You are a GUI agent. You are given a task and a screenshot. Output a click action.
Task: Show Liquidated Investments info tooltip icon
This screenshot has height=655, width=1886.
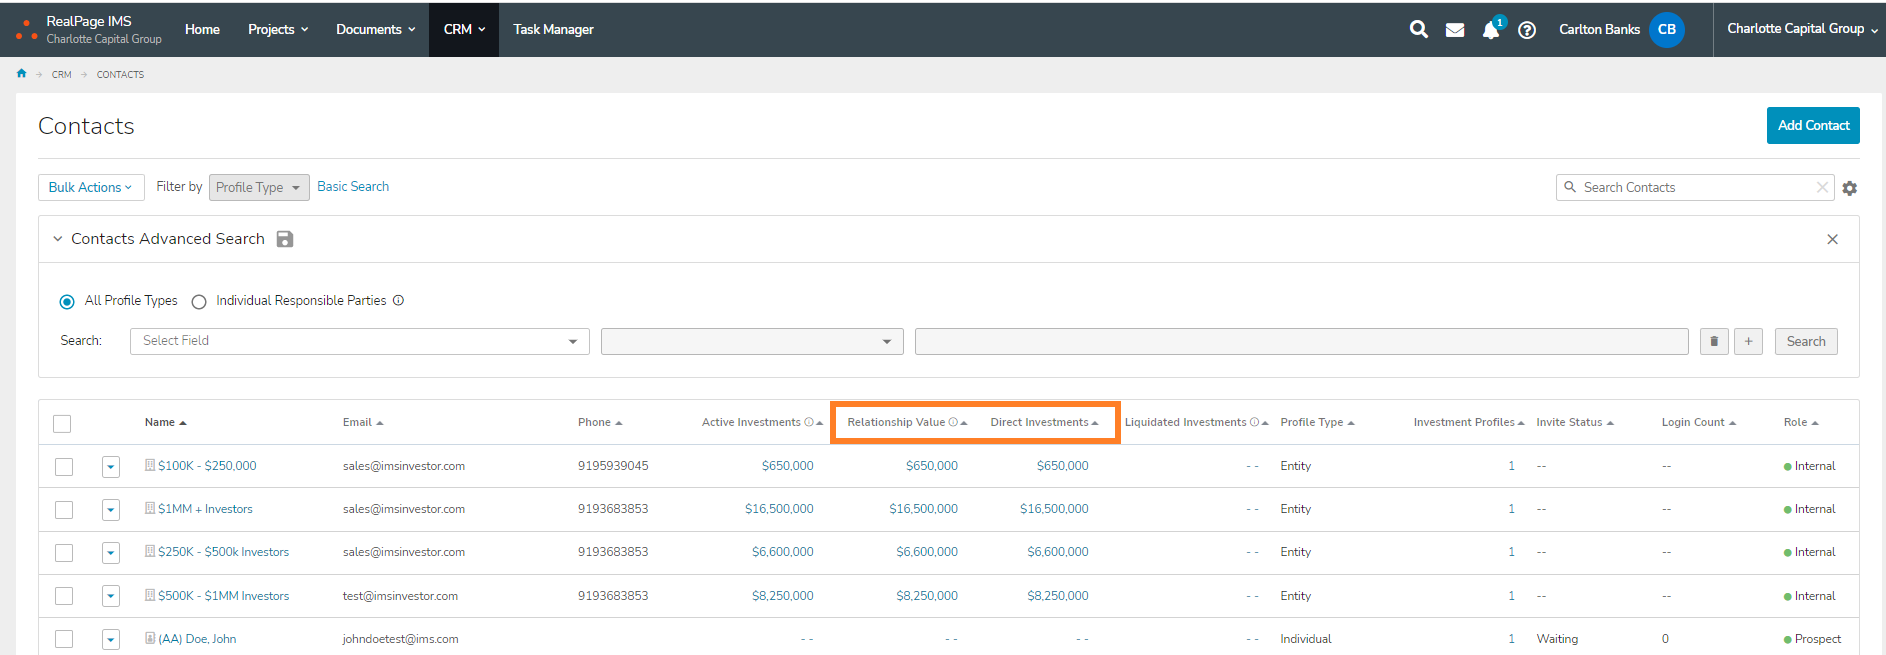coord(1254,422)
